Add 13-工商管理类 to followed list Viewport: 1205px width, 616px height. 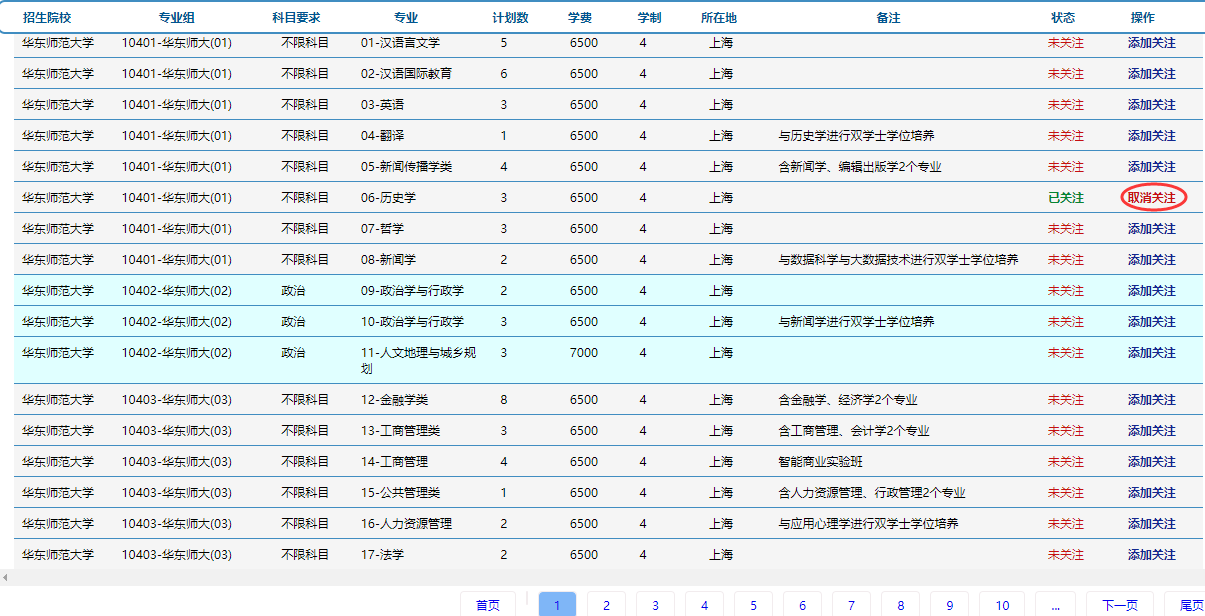tap(1151, 431)
